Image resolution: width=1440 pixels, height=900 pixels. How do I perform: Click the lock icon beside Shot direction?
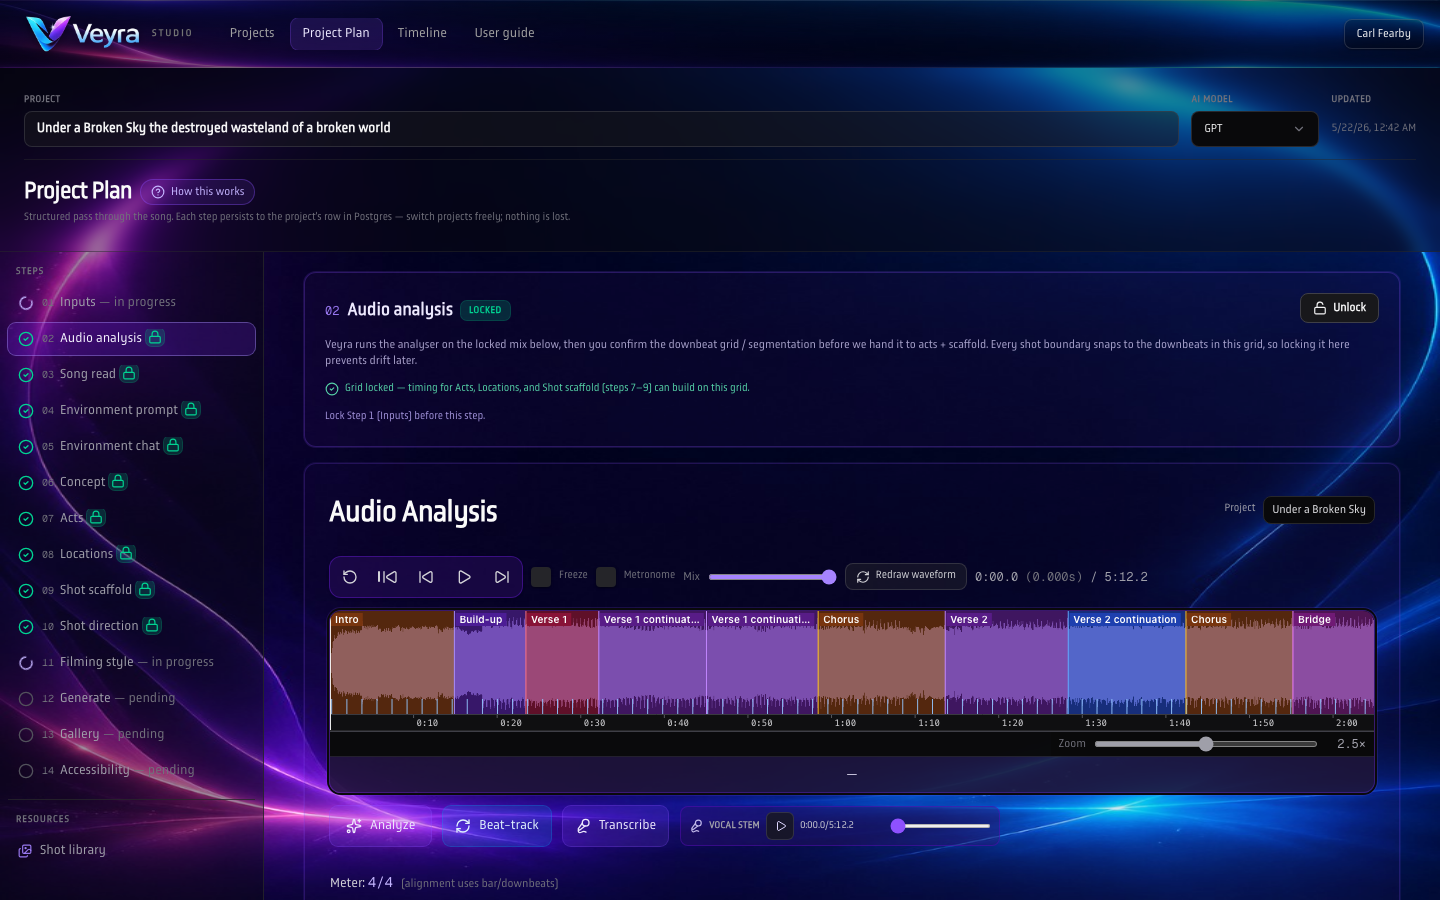coord(152,626)
